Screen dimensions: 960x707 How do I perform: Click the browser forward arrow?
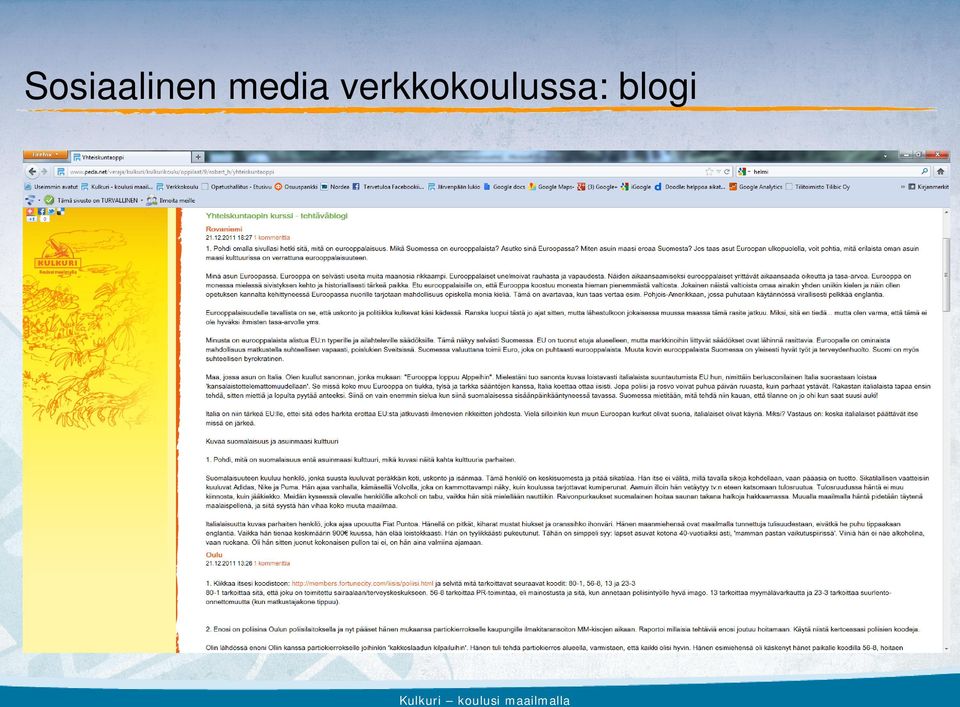(44, 172)
